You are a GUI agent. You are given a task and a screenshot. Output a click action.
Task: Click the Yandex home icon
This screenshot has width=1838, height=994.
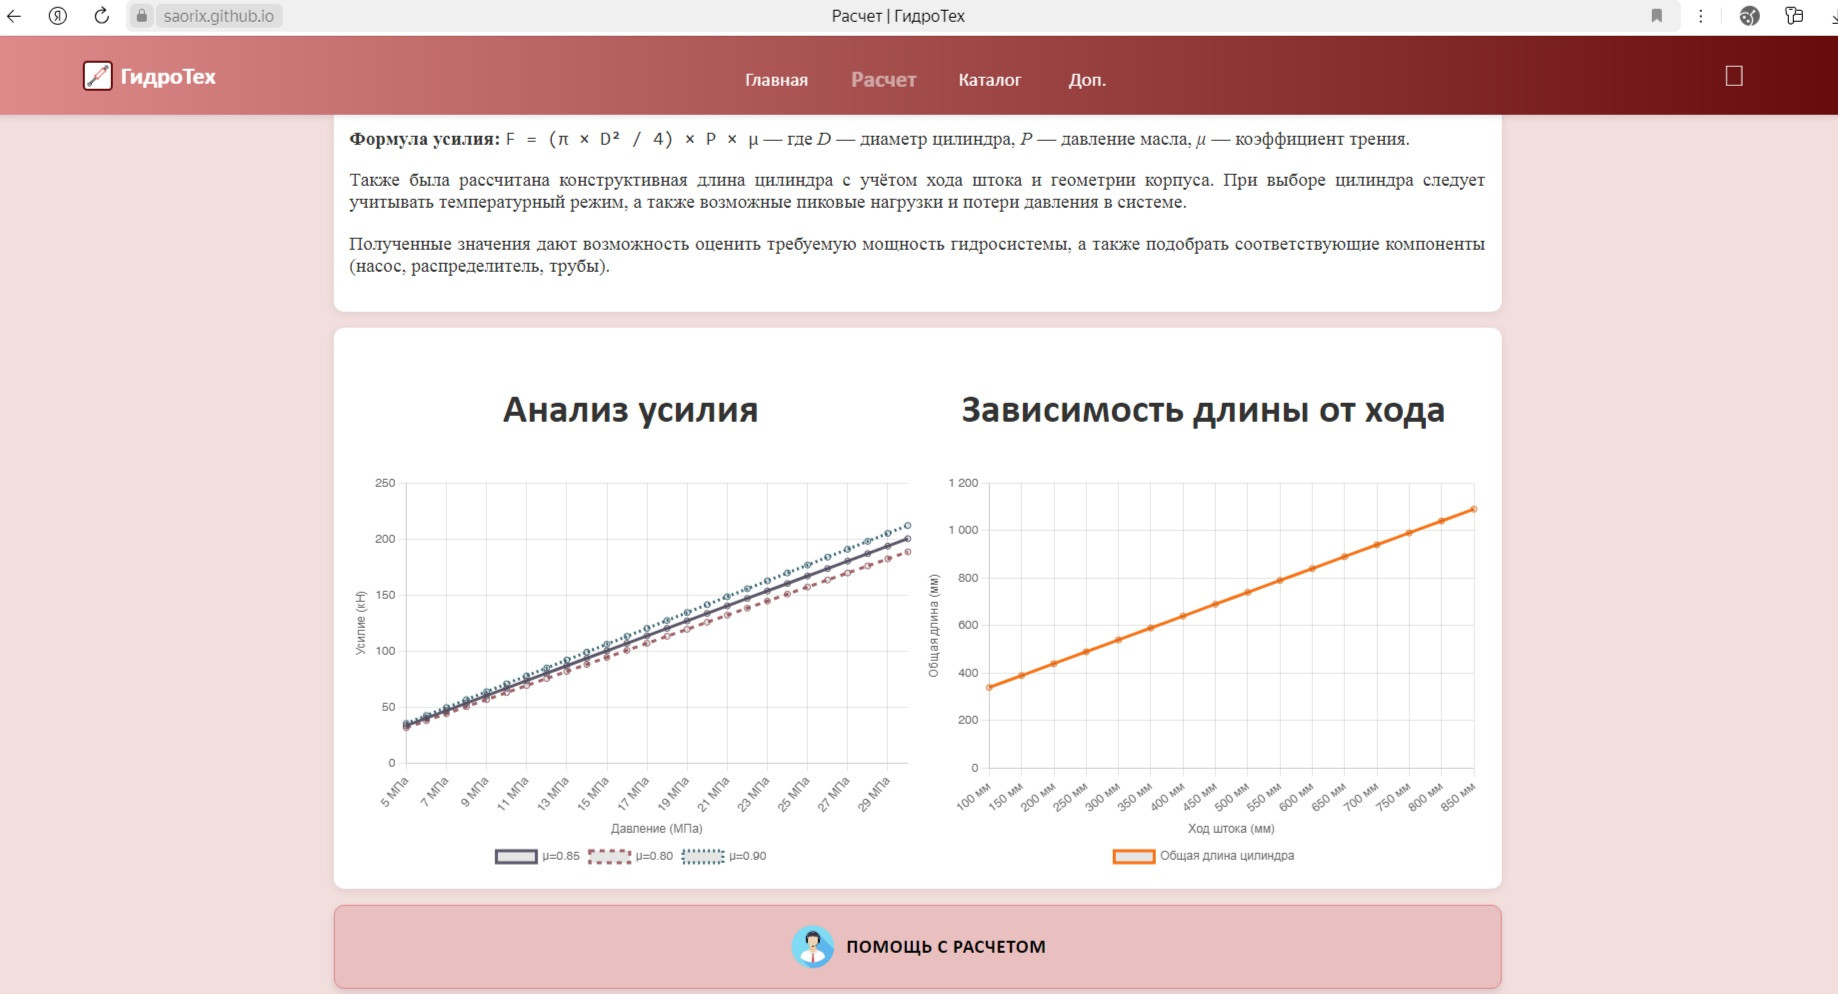click(x=58, y=16)
